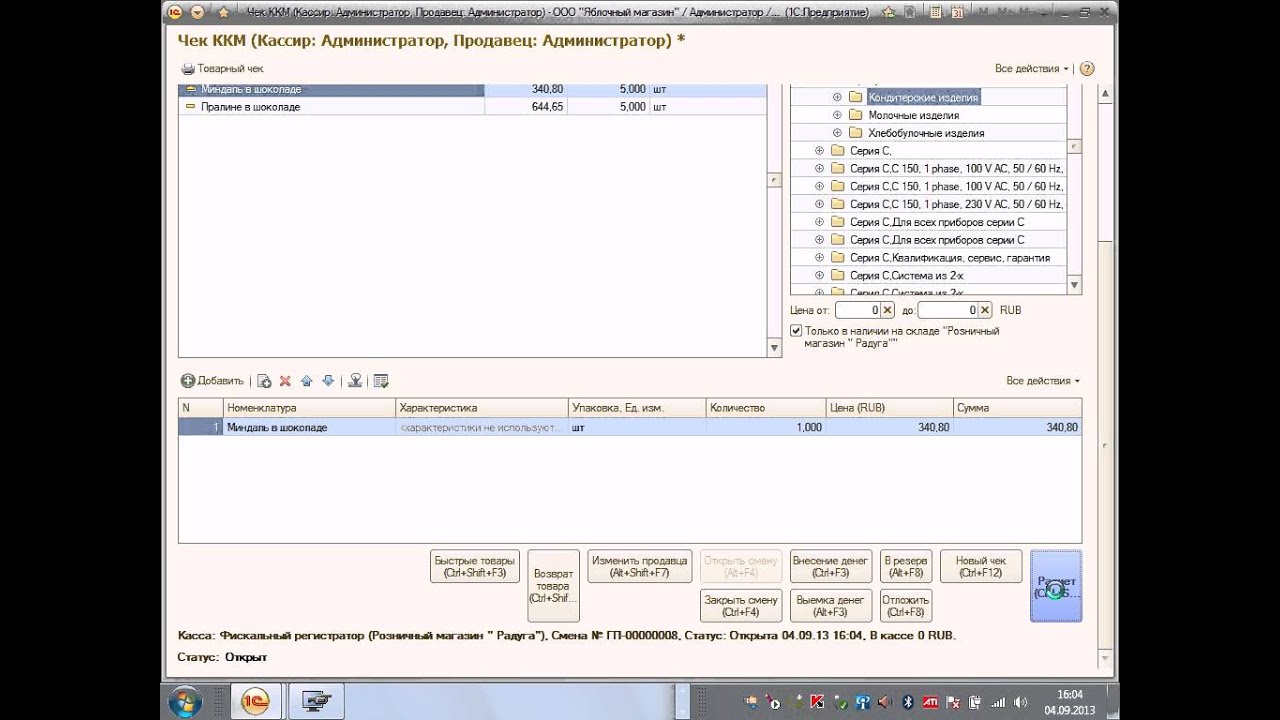Viewport: 1280px width, 720px height.
Task: Expand Кондитерские изделия tree node
Action: pos(838,97)
